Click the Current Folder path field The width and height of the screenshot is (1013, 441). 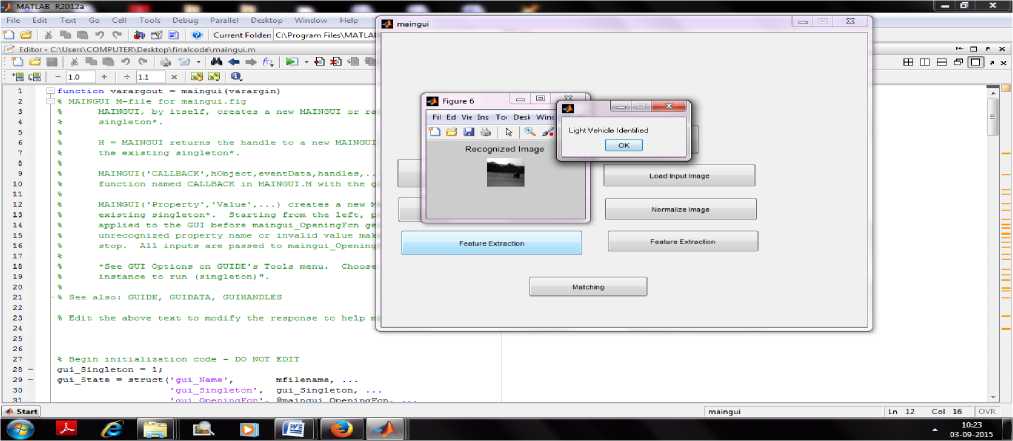(x=326, y=36)
